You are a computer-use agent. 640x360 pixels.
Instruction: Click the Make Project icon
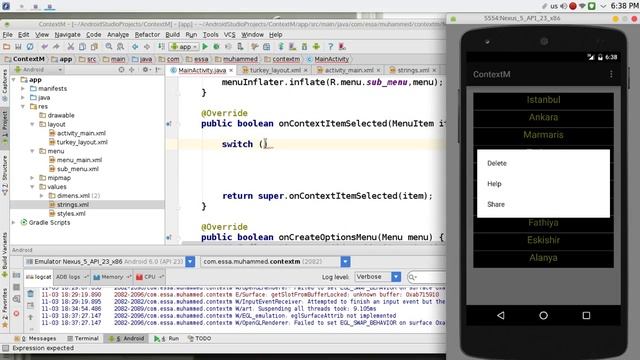pos(162,47)
